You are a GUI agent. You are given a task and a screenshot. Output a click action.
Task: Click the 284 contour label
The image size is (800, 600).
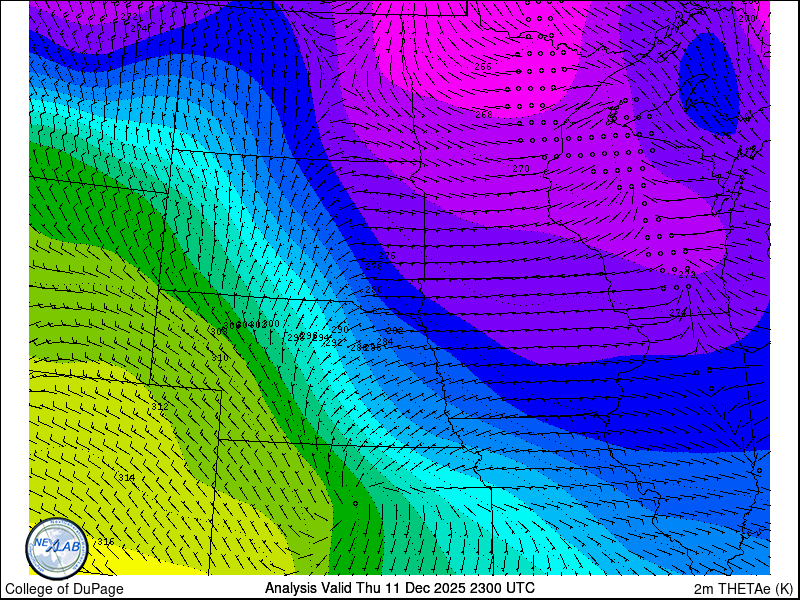385,341
